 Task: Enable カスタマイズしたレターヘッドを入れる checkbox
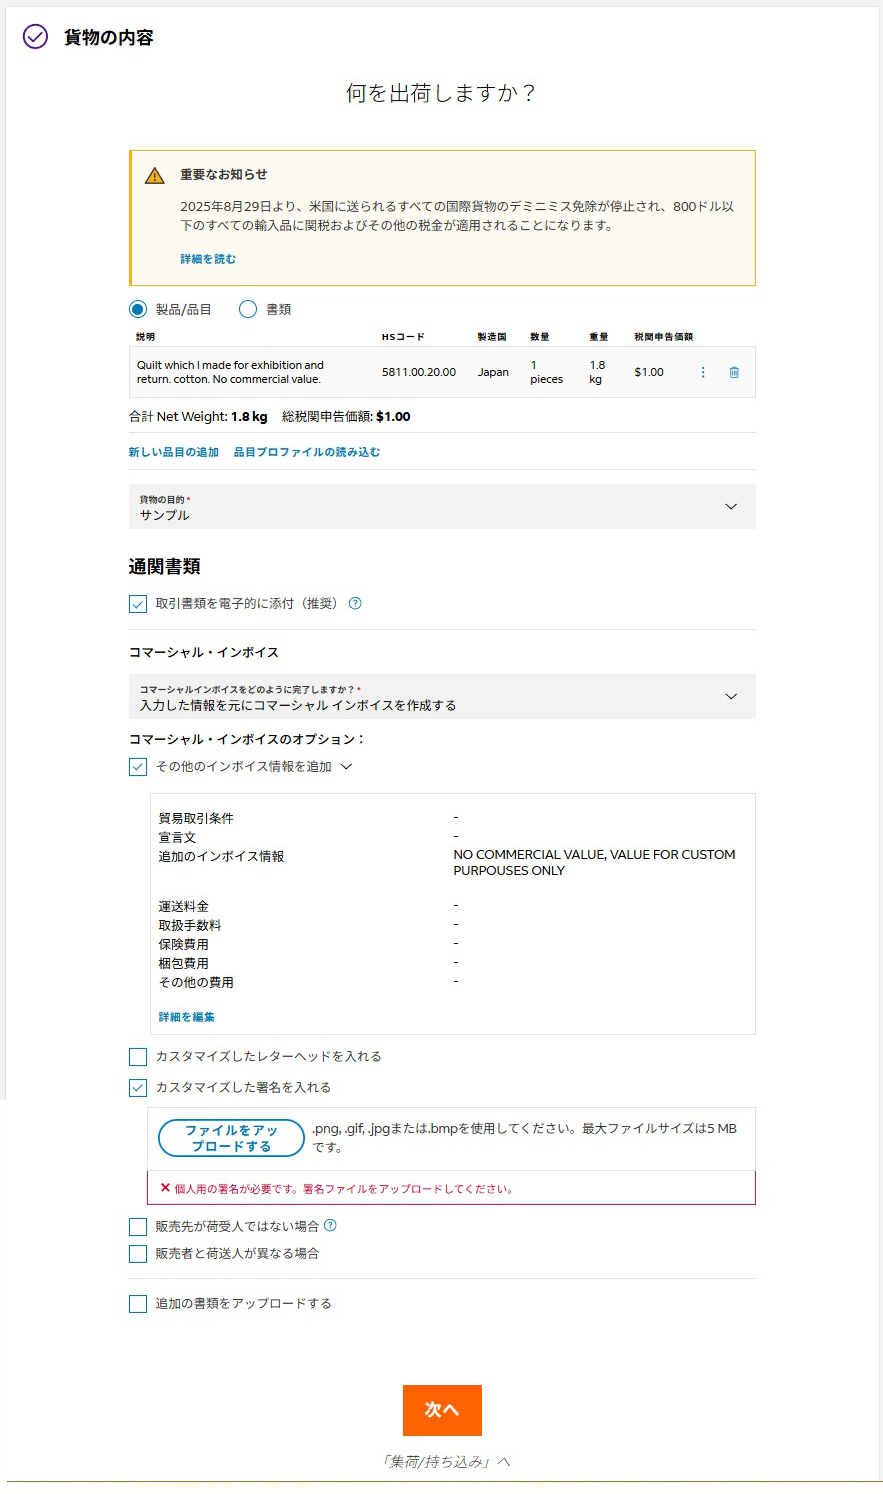(138, 1057)
